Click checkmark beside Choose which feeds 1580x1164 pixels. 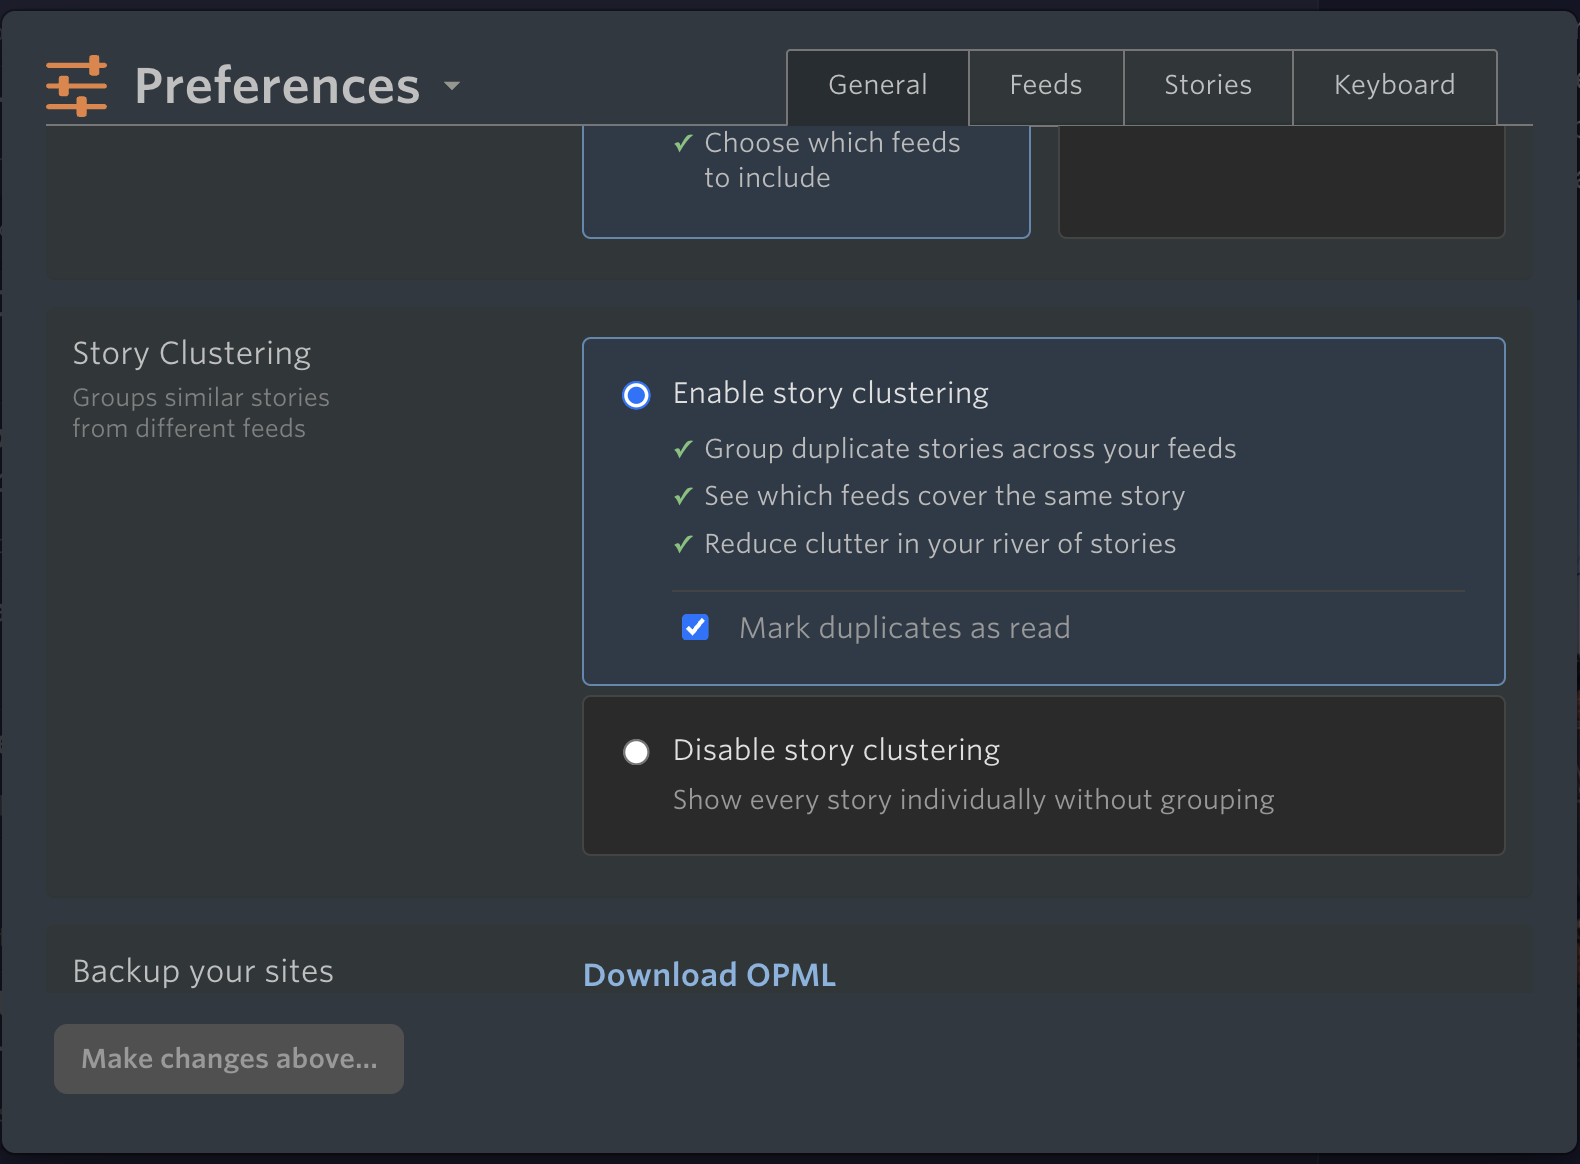pyautogui.click(x=683, y=144)
